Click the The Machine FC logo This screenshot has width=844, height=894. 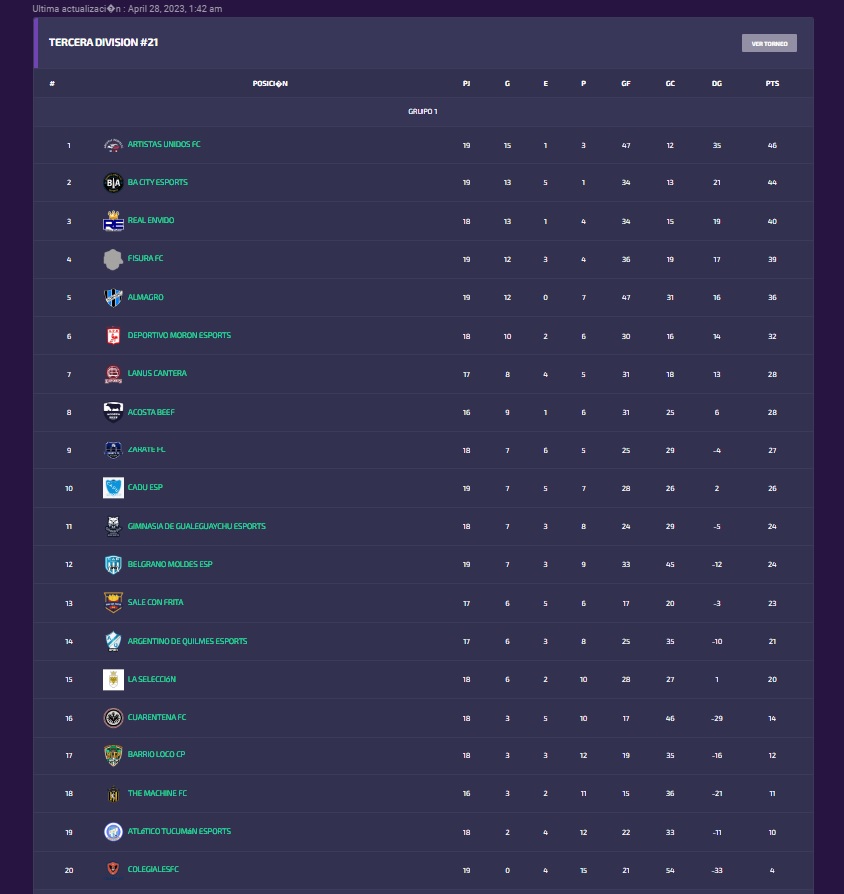[113, 794]
